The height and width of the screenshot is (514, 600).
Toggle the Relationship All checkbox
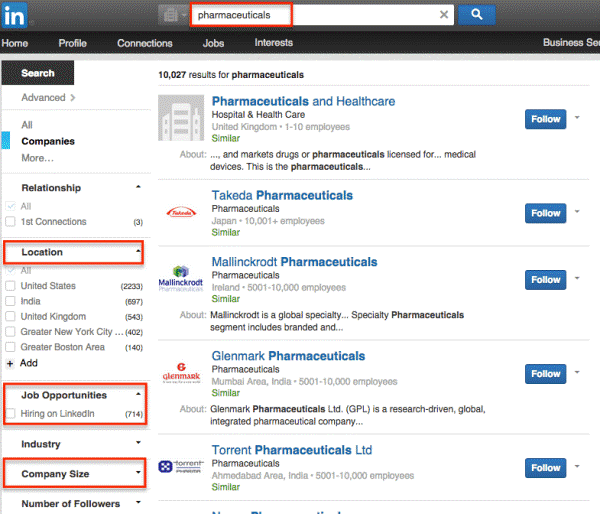click(10, 206)
